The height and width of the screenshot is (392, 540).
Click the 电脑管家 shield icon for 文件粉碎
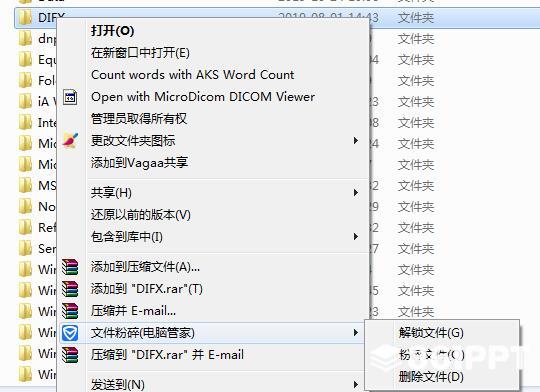[70, 333]
